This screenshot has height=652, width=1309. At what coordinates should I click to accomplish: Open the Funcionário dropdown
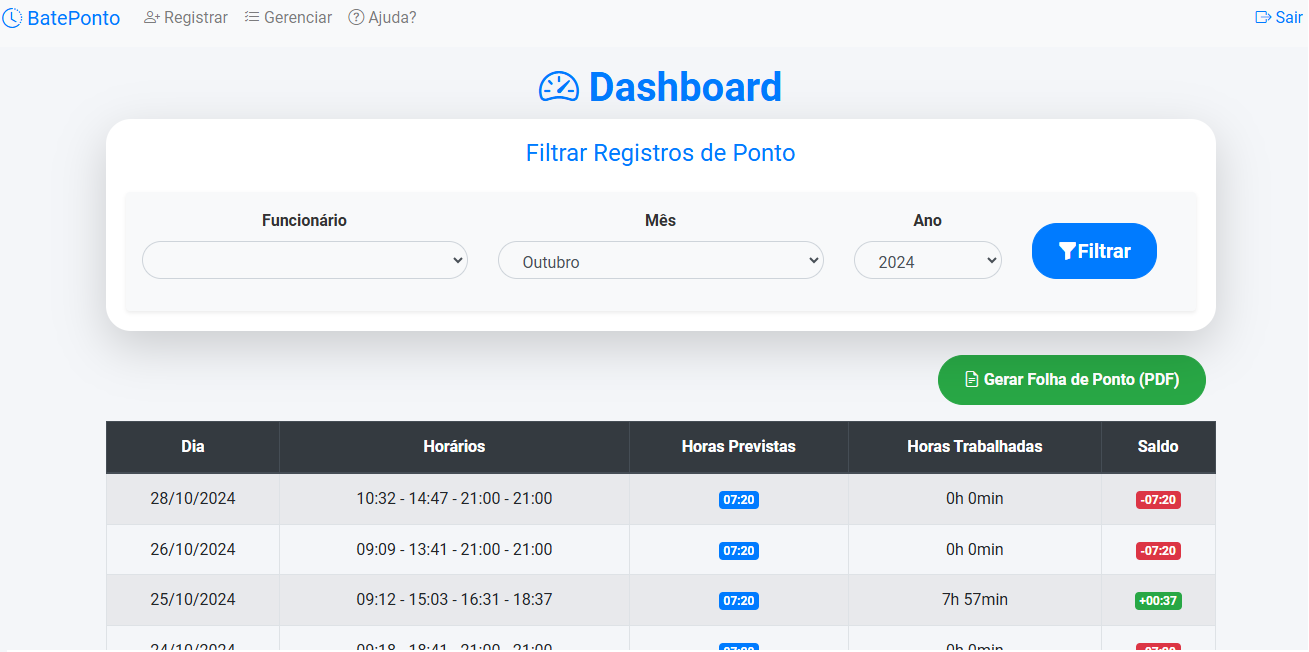pyautogui.click(x=305, y=260)
